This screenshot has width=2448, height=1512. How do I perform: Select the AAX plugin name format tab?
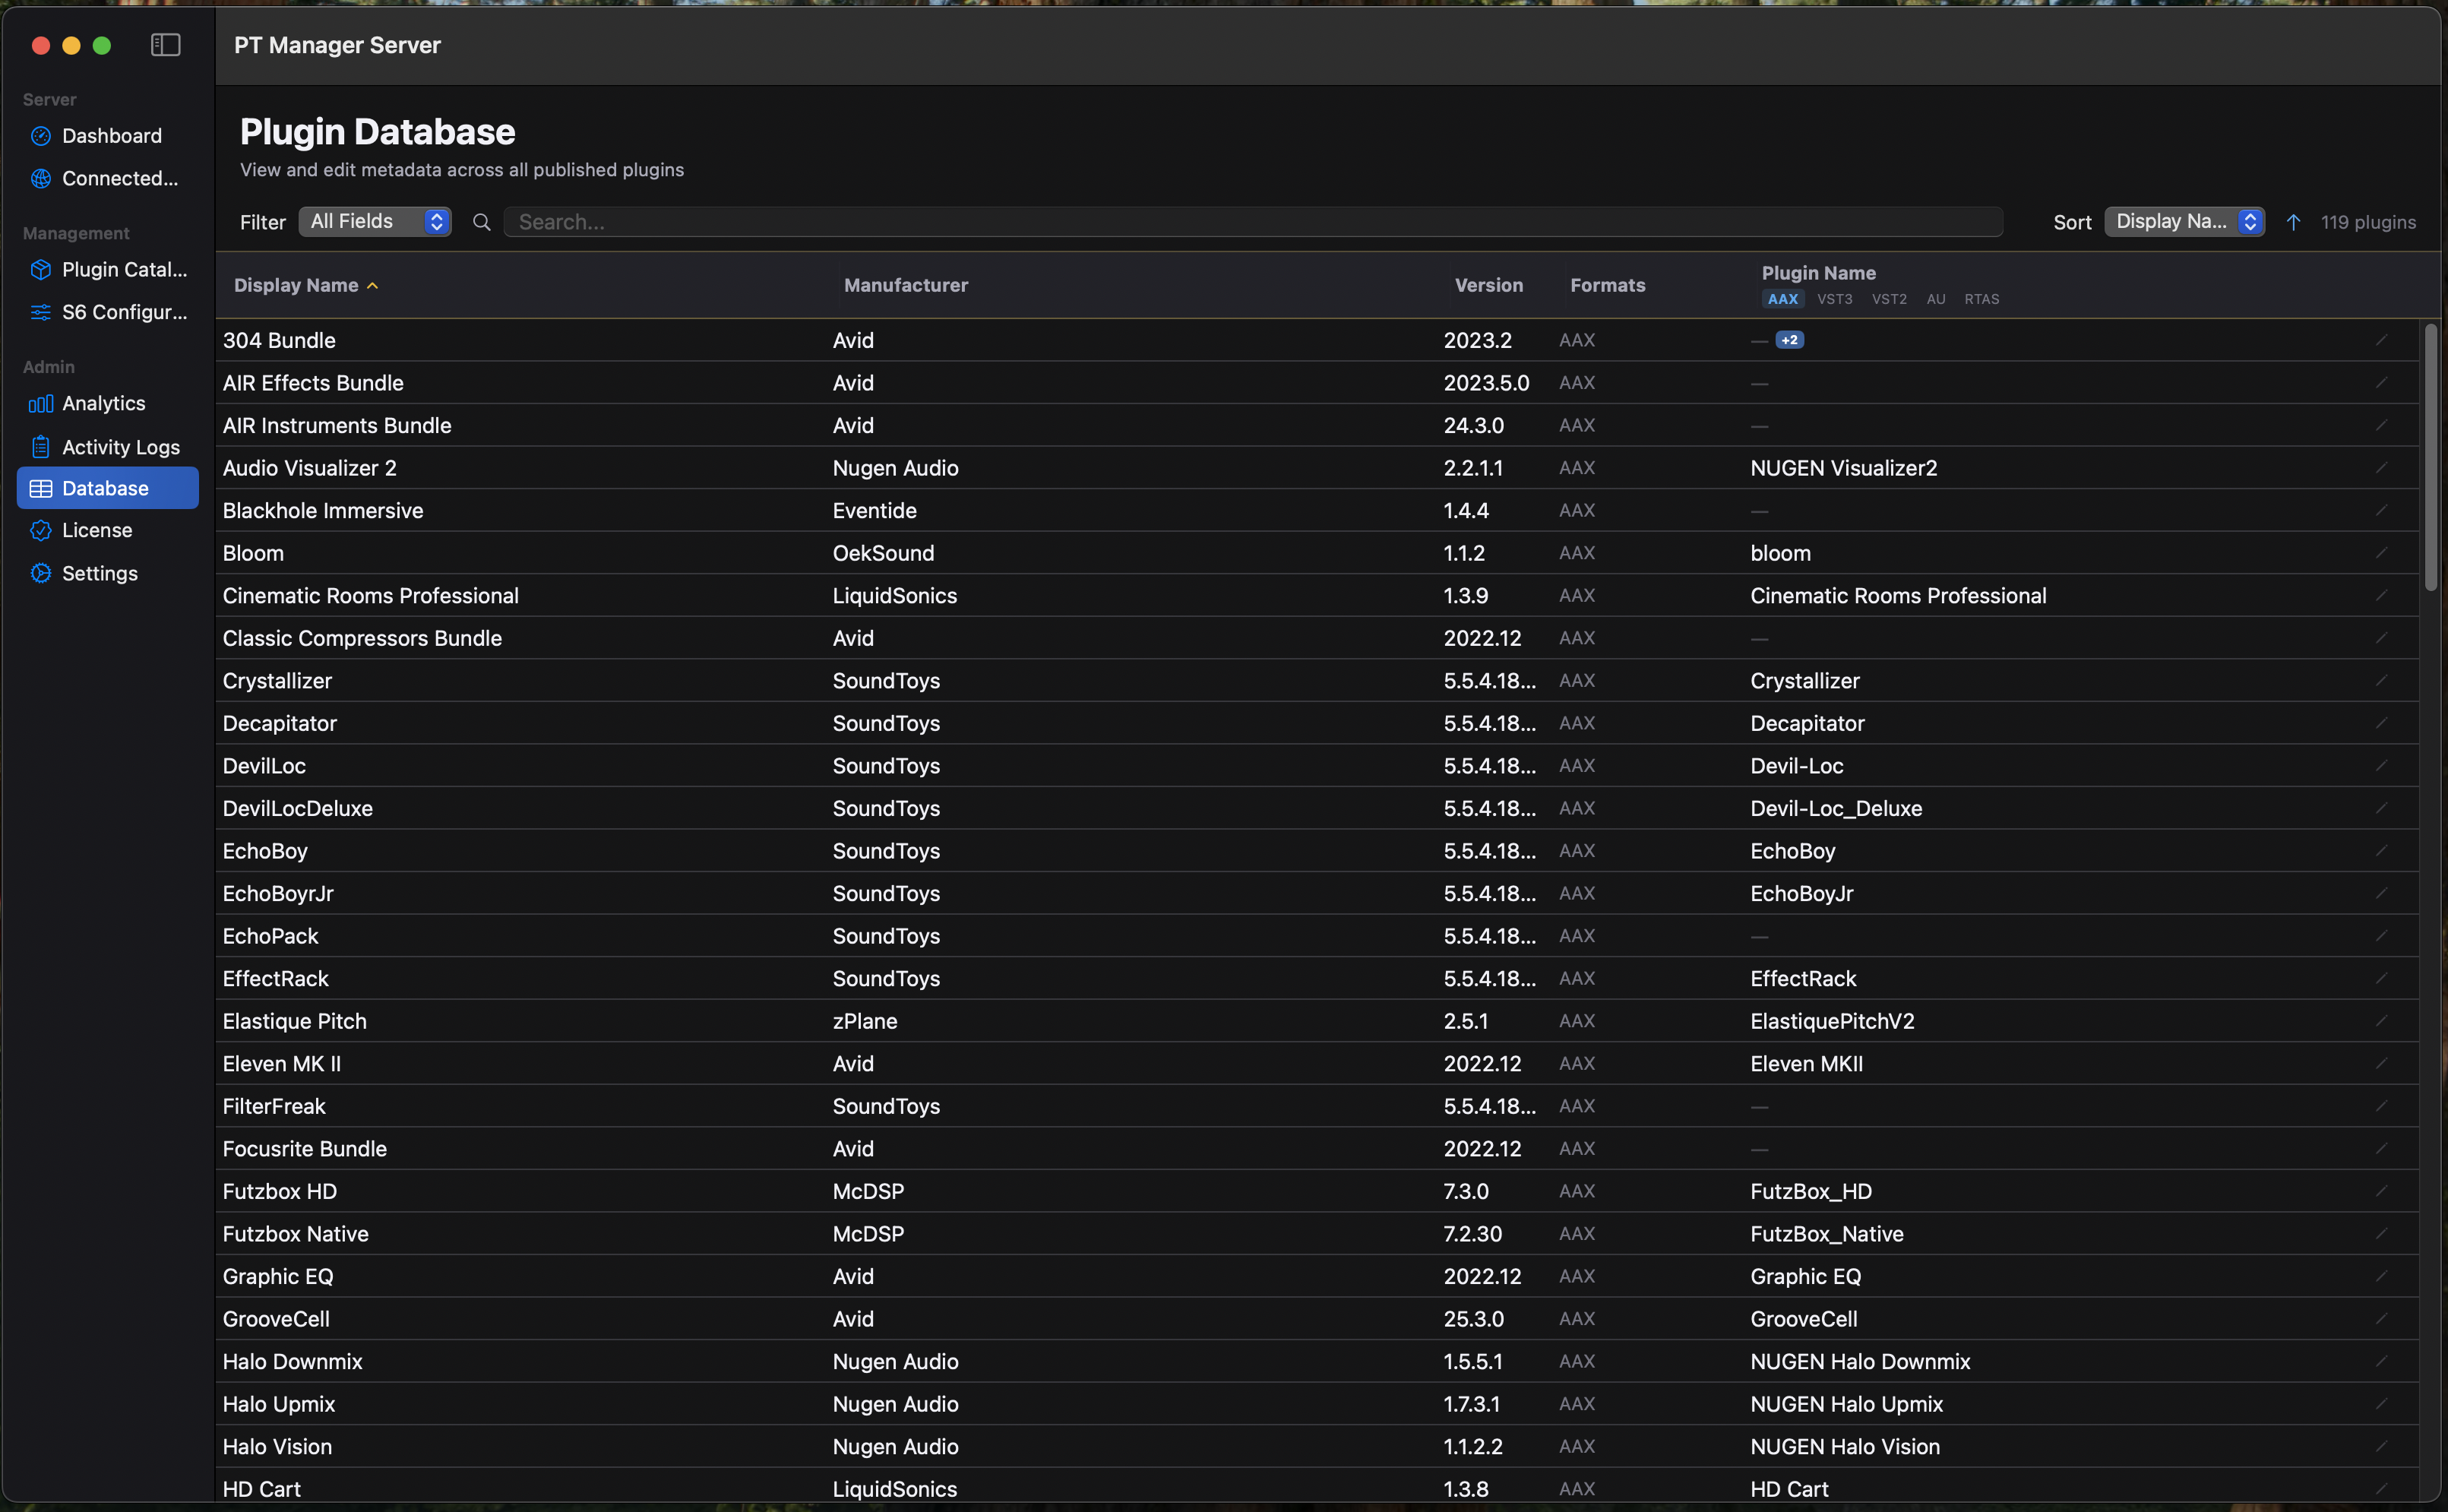[1782, 300]
